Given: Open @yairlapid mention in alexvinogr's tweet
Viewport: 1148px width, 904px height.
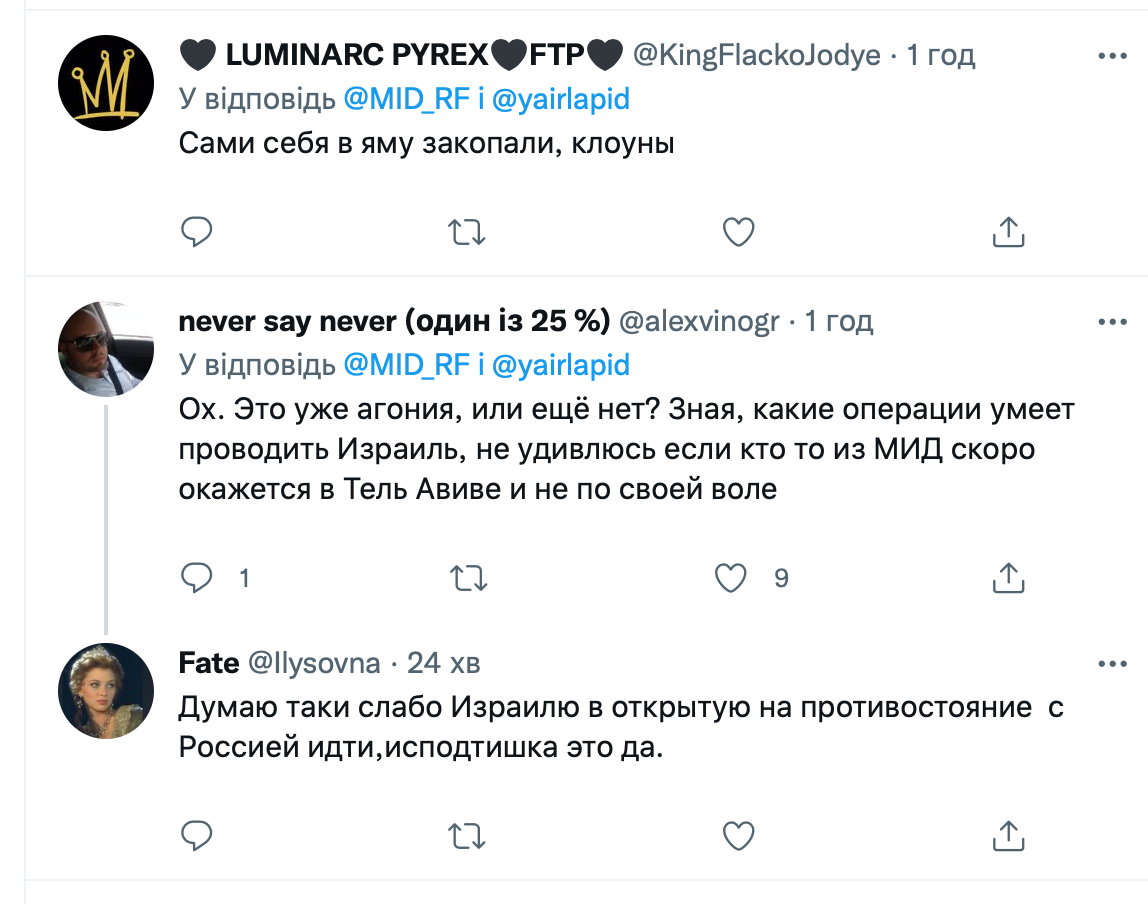Looking at the screenshot, I should [x=561, y=365].
